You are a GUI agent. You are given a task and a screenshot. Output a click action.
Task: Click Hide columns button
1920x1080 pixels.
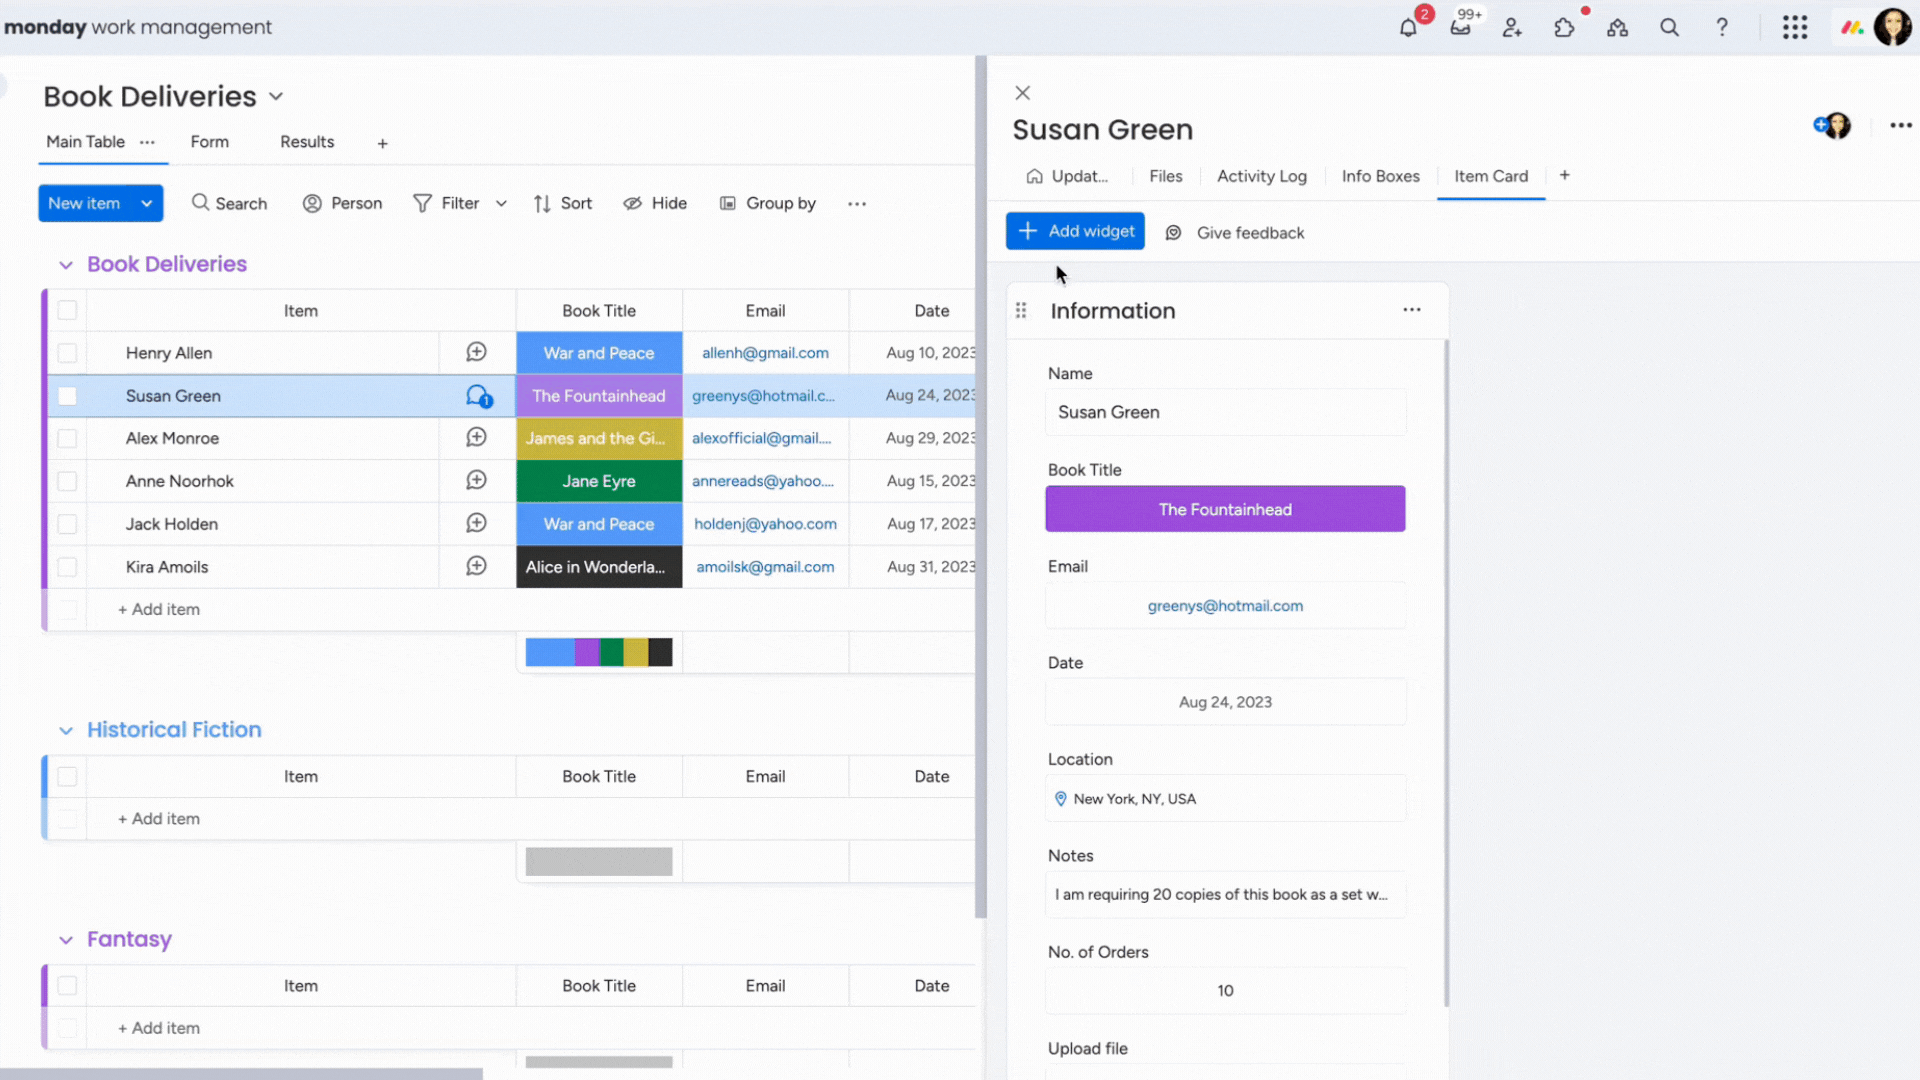655,204
